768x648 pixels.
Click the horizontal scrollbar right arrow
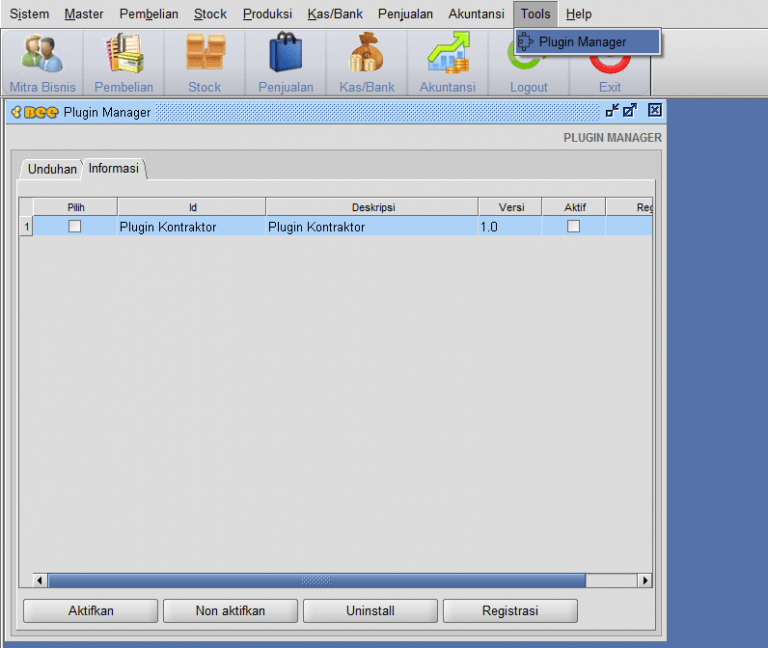click(x=645, y=580)
